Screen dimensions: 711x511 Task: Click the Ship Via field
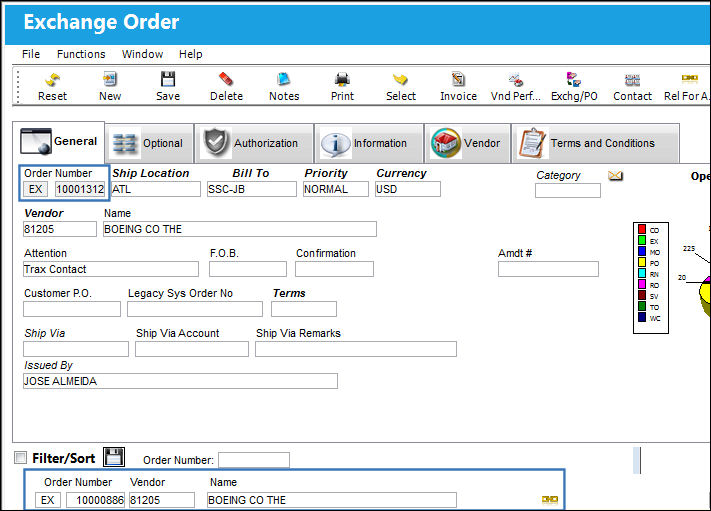click(76, 349)
